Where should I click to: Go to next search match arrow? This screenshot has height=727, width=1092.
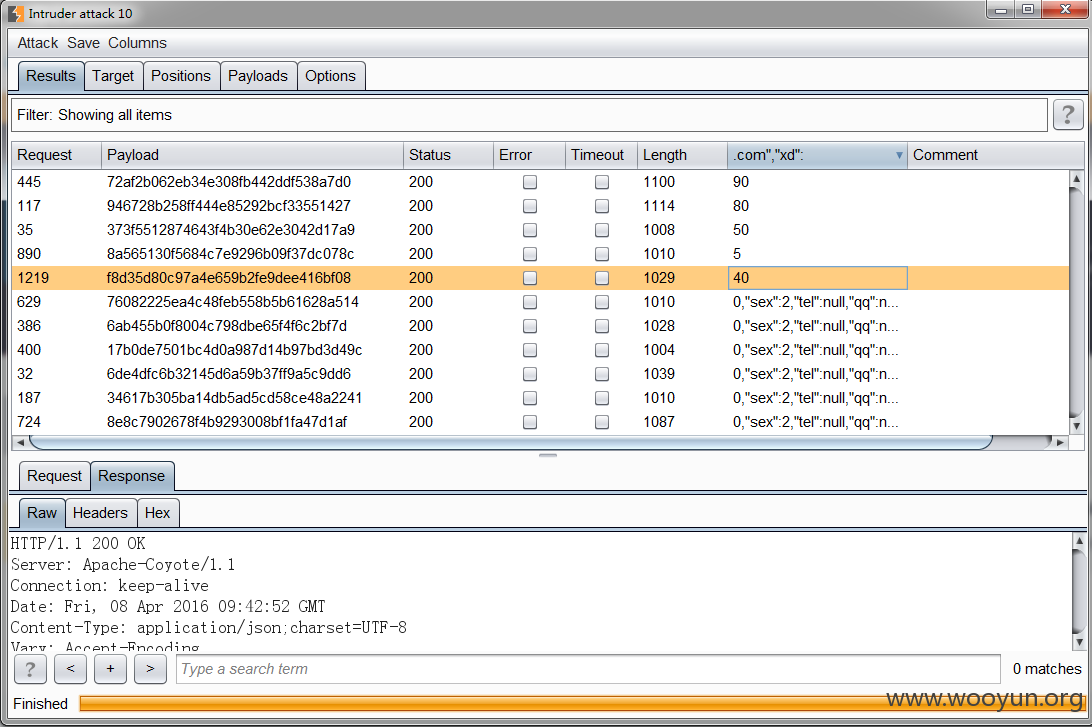coord(150,669)
